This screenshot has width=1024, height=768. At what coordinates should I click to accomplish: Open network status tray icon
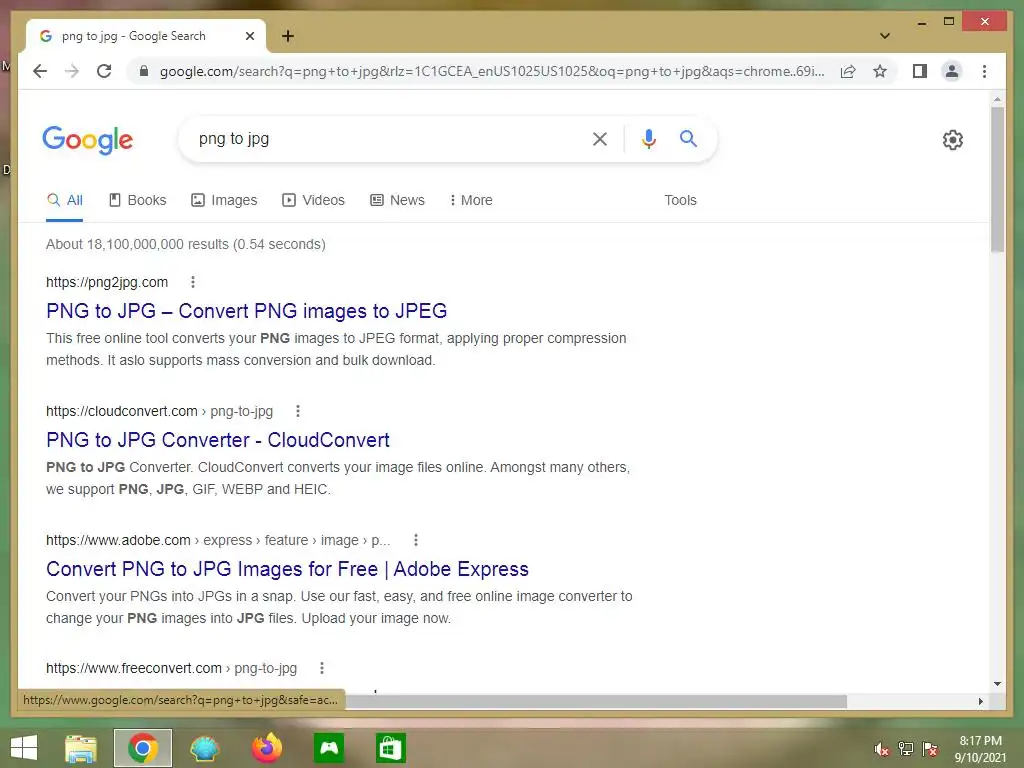pos(905,749)
